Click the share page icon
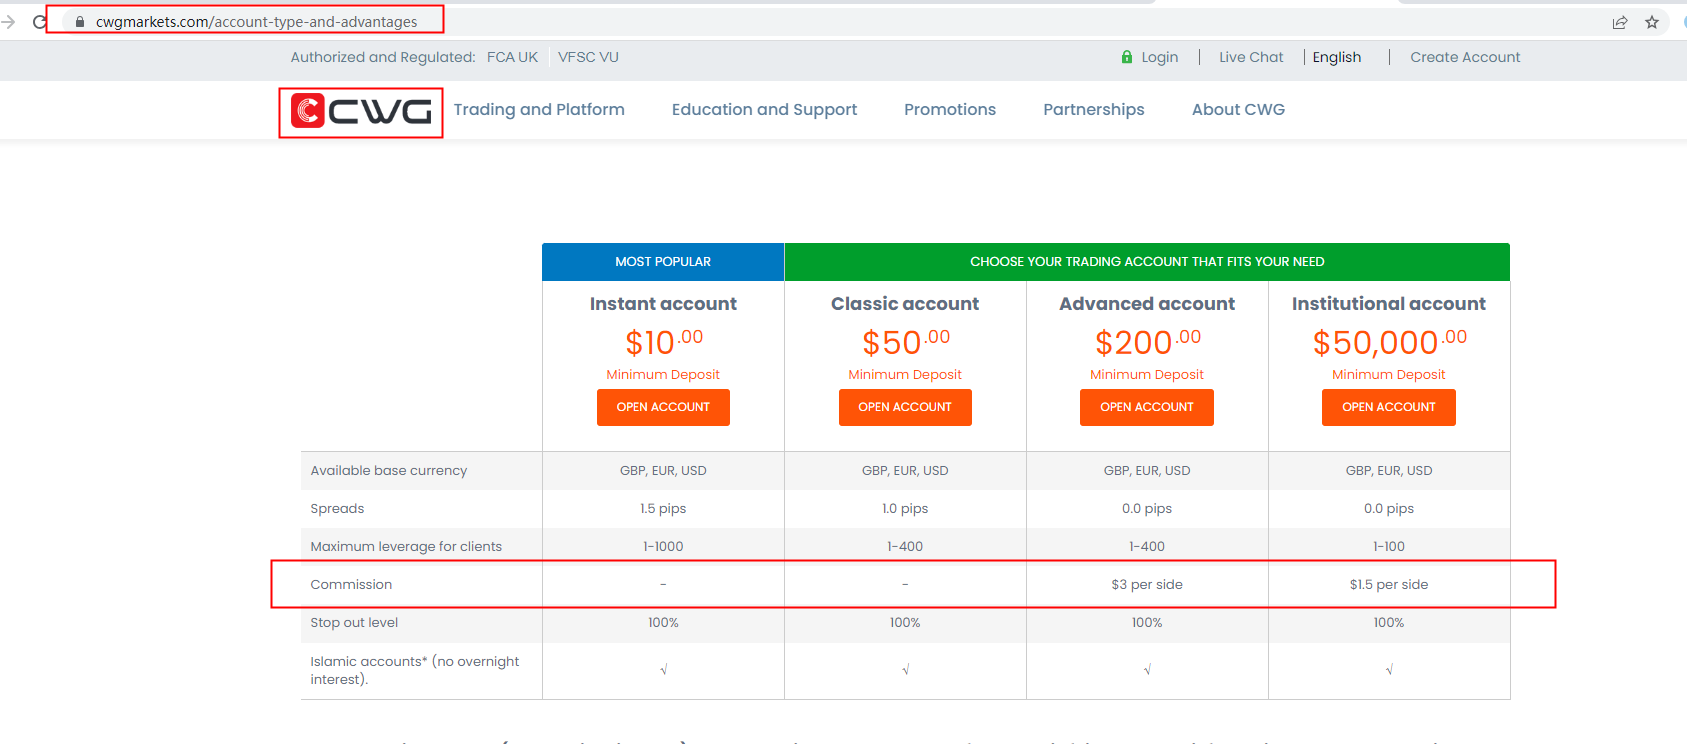This screenshot has height=744, width=1687. pyautogui.click(x=1619, y=22)
